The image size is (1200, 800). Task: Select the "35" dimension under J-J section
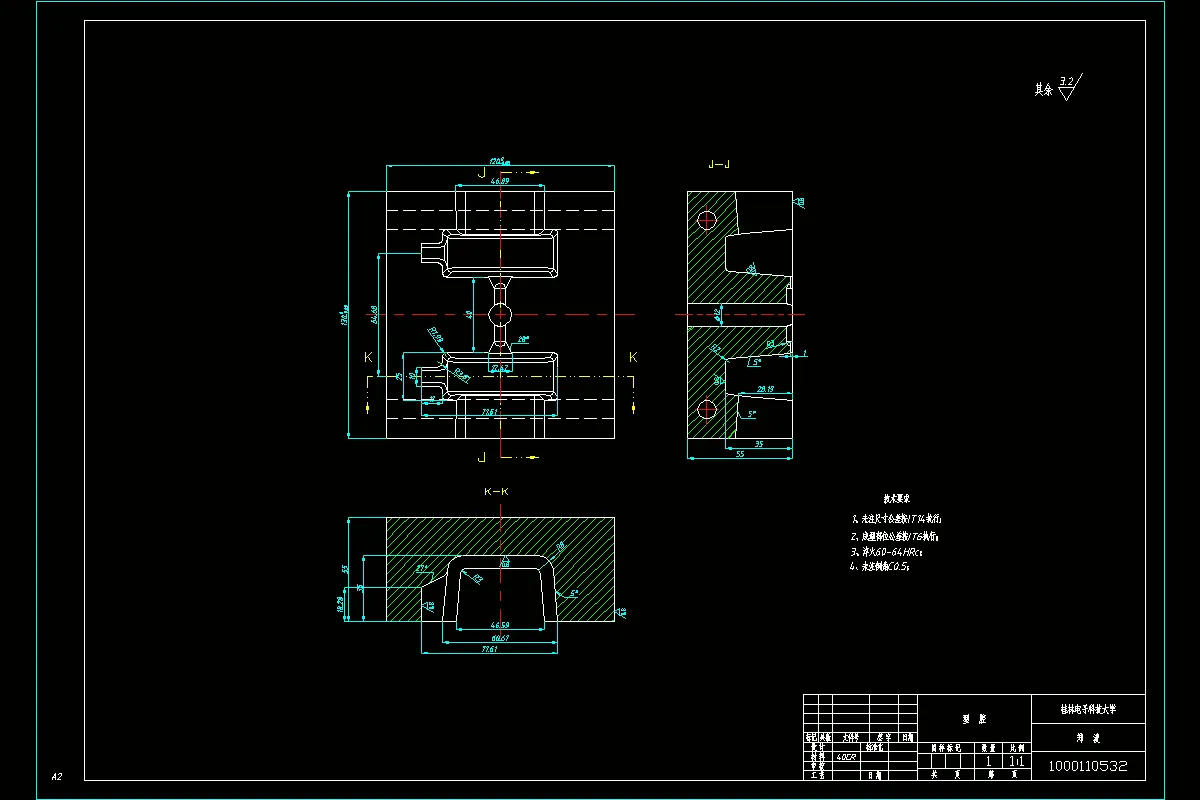pos(759,443)
